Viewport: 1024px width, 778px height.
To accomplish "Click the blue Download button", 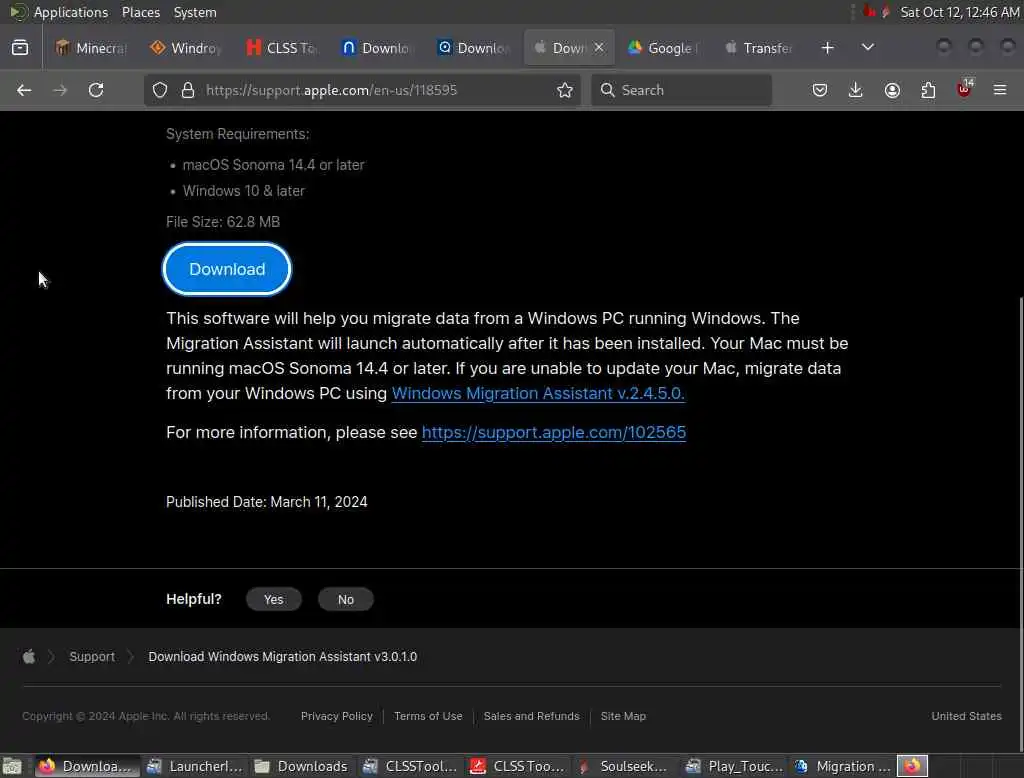I will point(227,269).
